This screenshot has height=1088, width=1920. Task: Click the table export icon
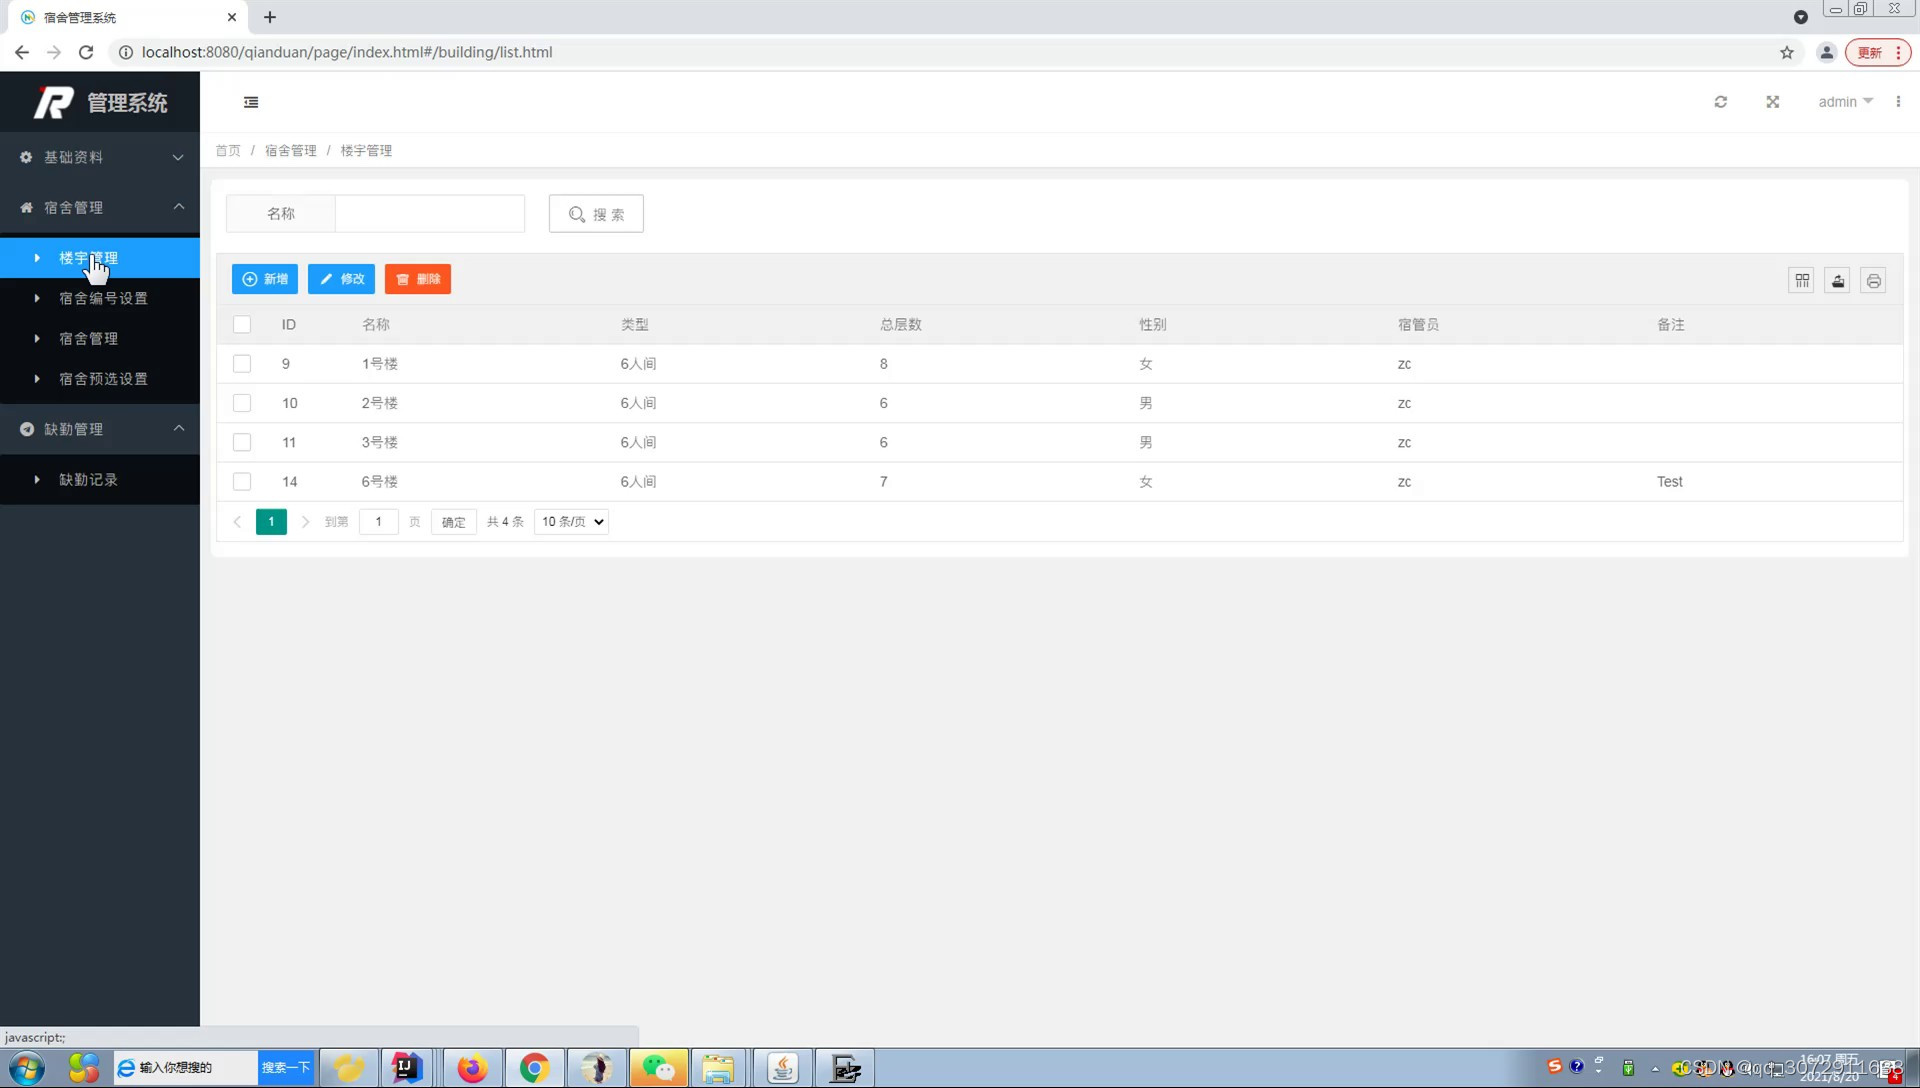coord(1838,281)
